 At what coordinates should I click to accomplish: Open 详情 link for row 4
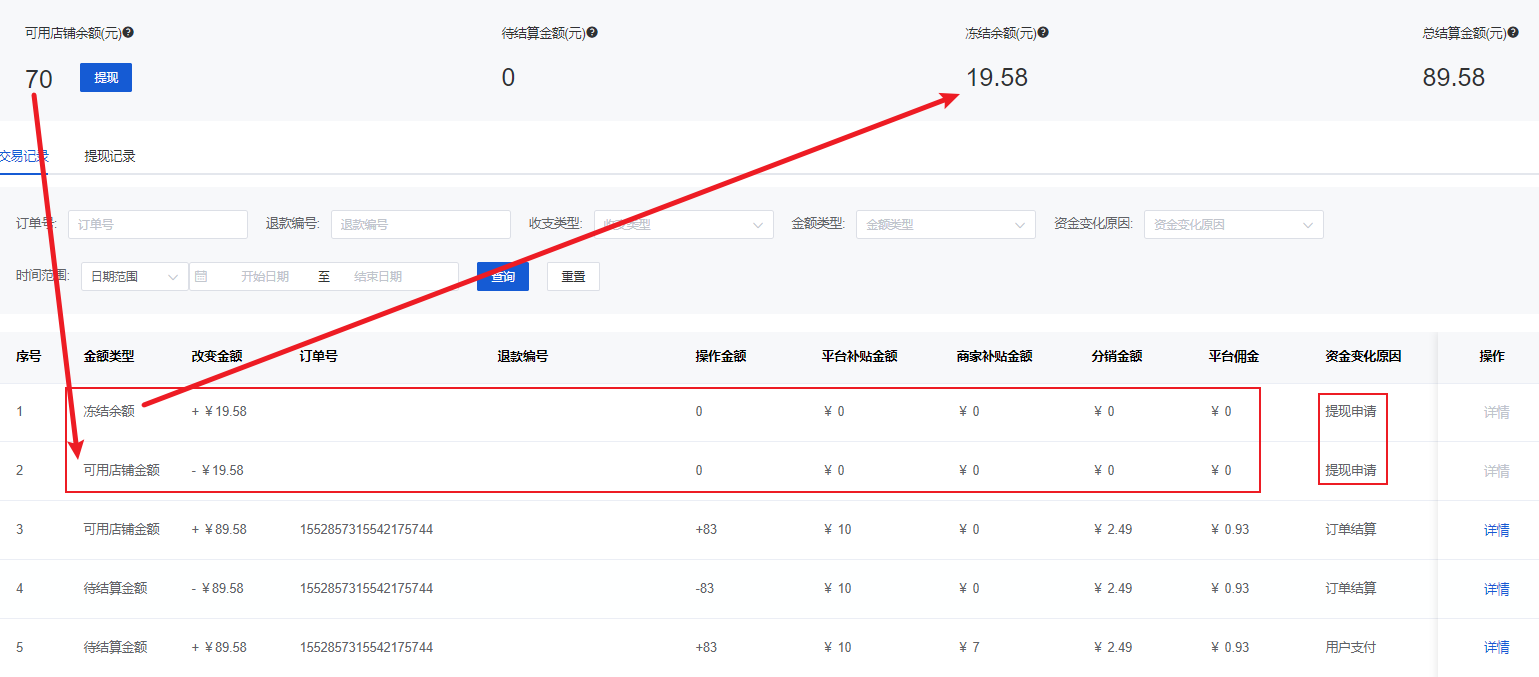pyautogui.click(x=1496, y=589)
